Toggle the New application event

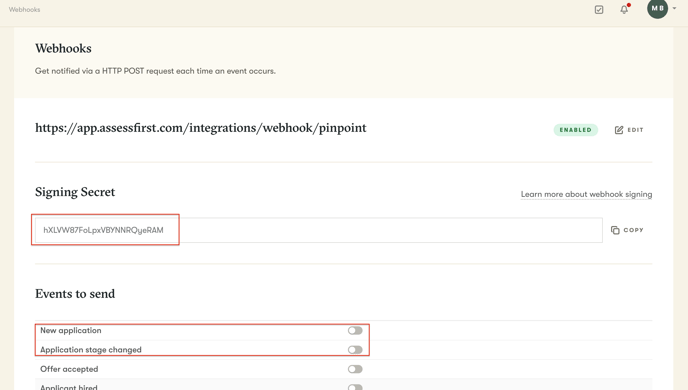coord(355,330)
